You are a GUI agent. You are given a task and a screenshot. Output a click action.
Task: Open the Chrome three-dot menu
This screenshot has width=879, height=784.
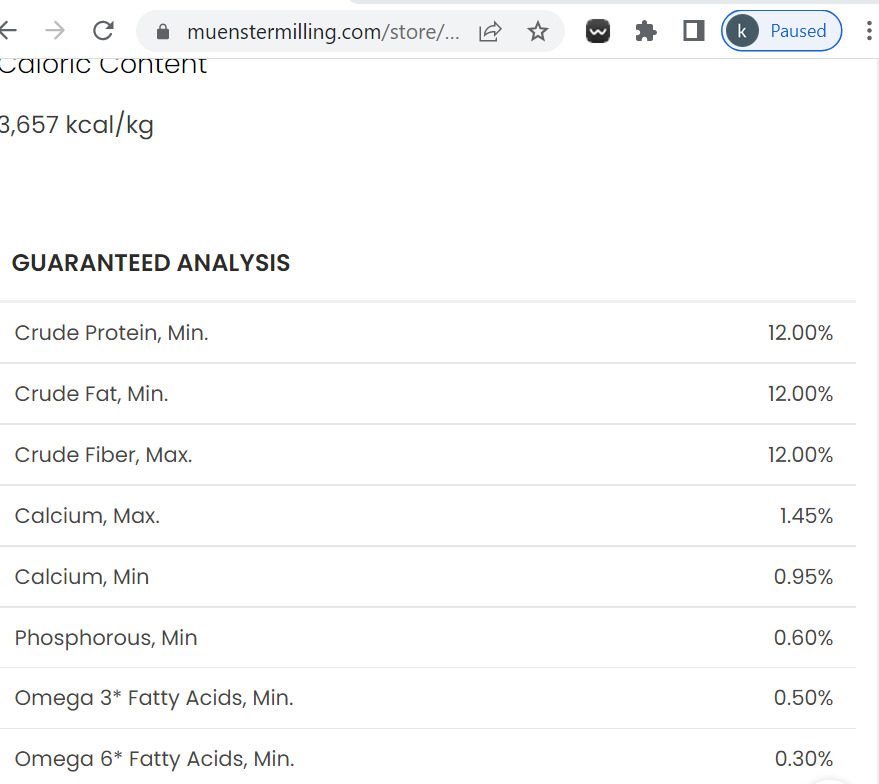coord(868,31)
